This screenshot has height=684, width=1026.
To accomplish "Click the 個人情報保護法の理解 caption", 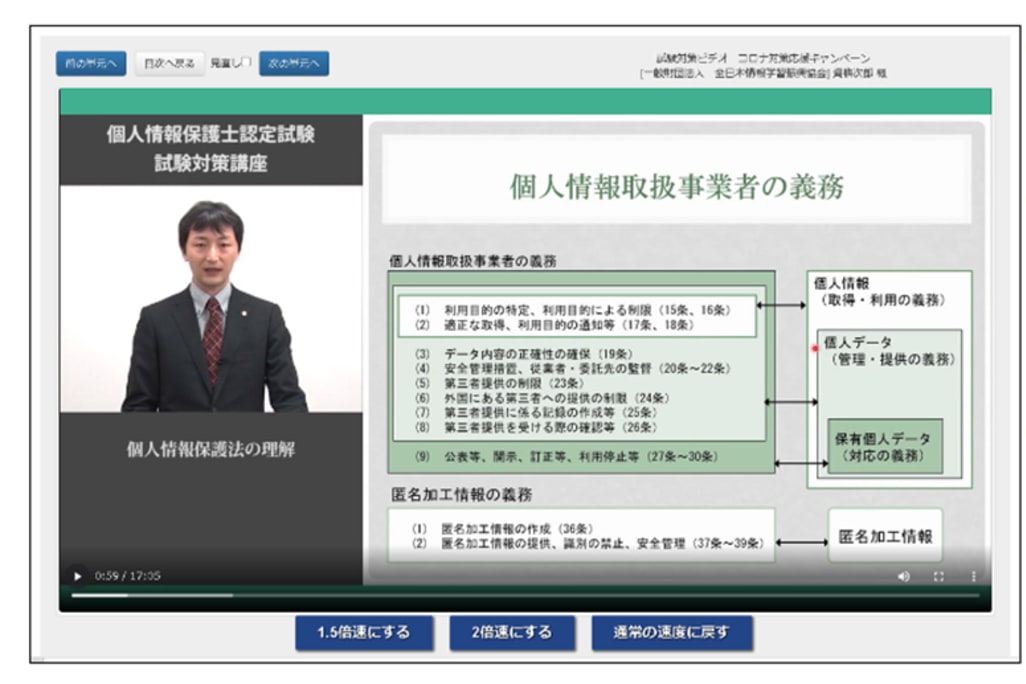I will click(x=211, y=449).
